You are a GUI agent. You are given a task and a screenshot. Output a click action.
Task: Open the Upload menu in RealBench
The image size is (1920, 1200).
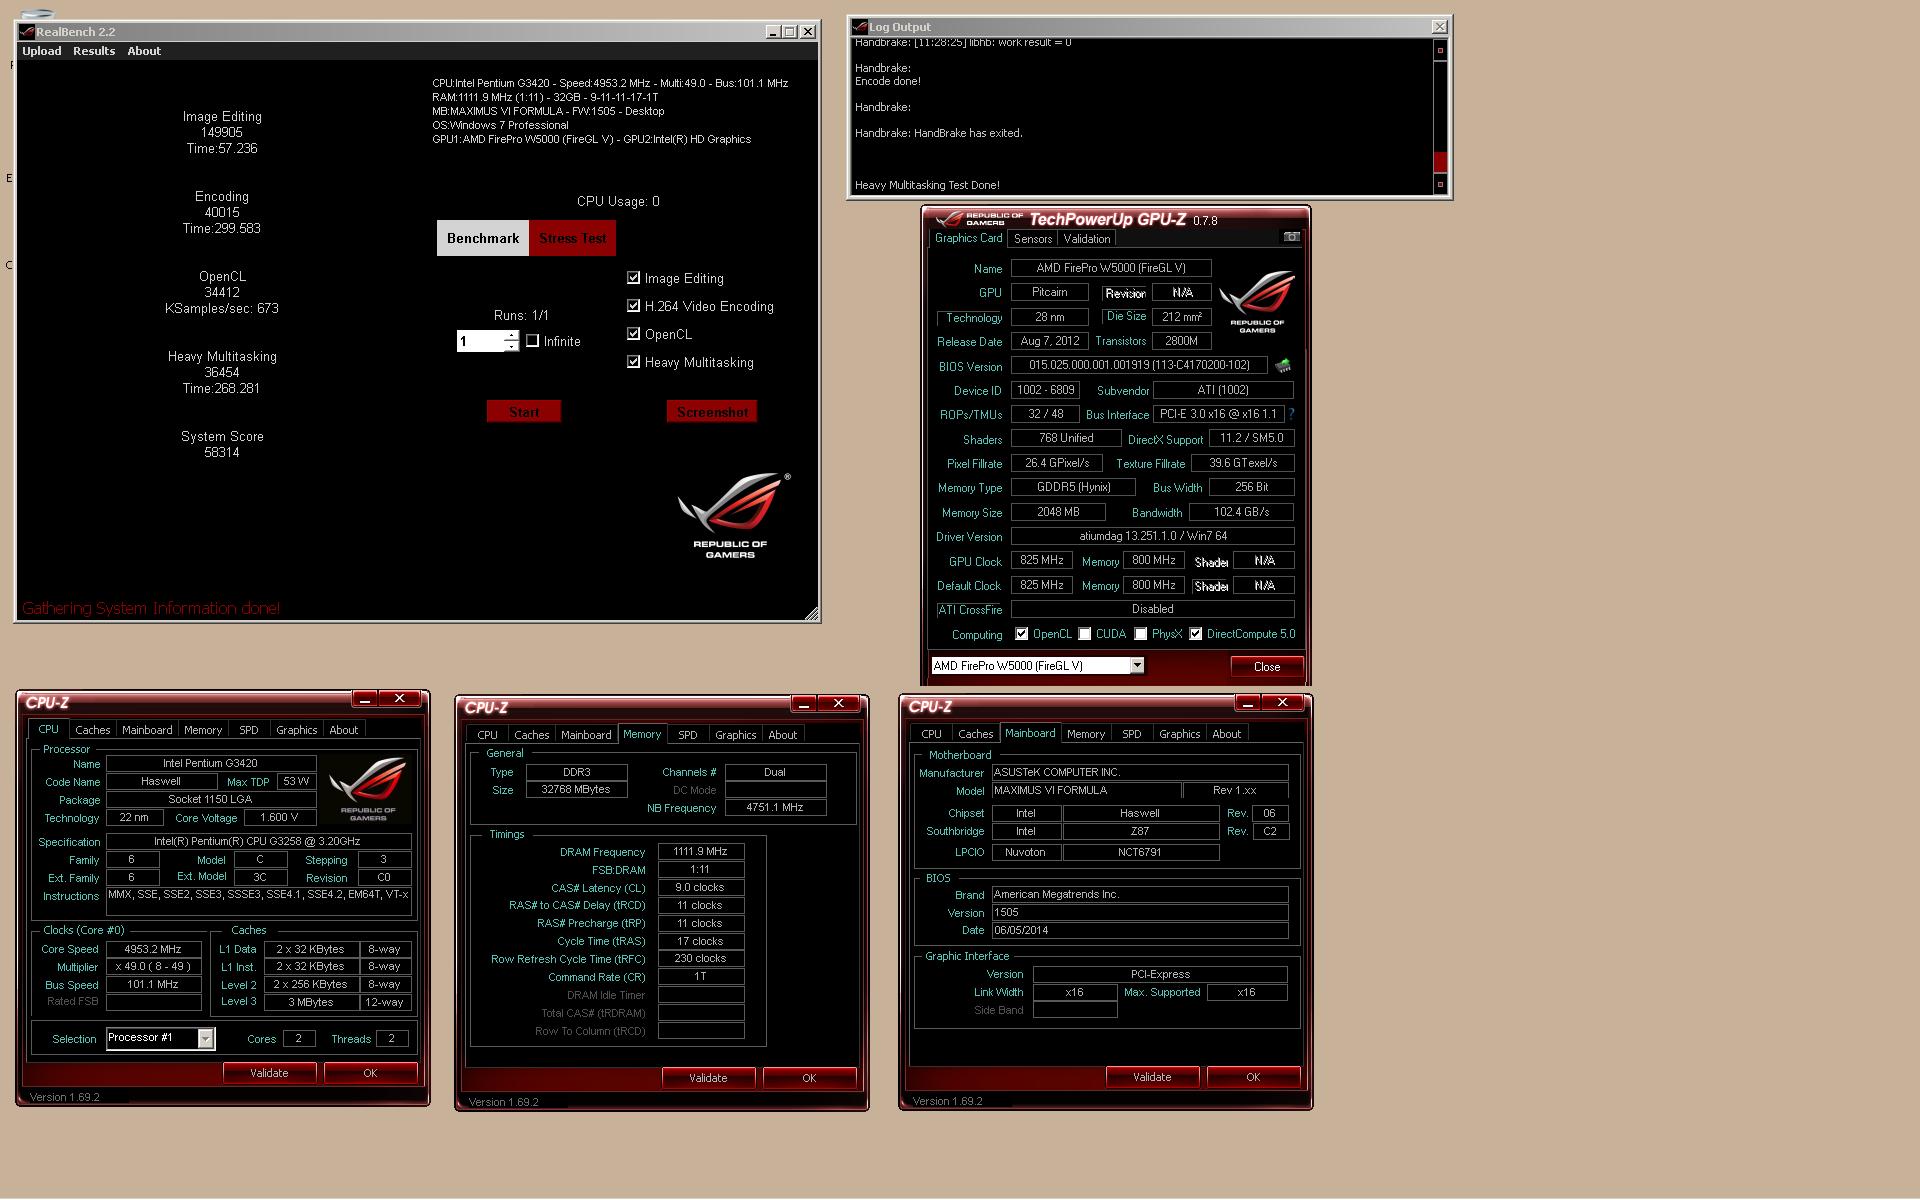42,51
